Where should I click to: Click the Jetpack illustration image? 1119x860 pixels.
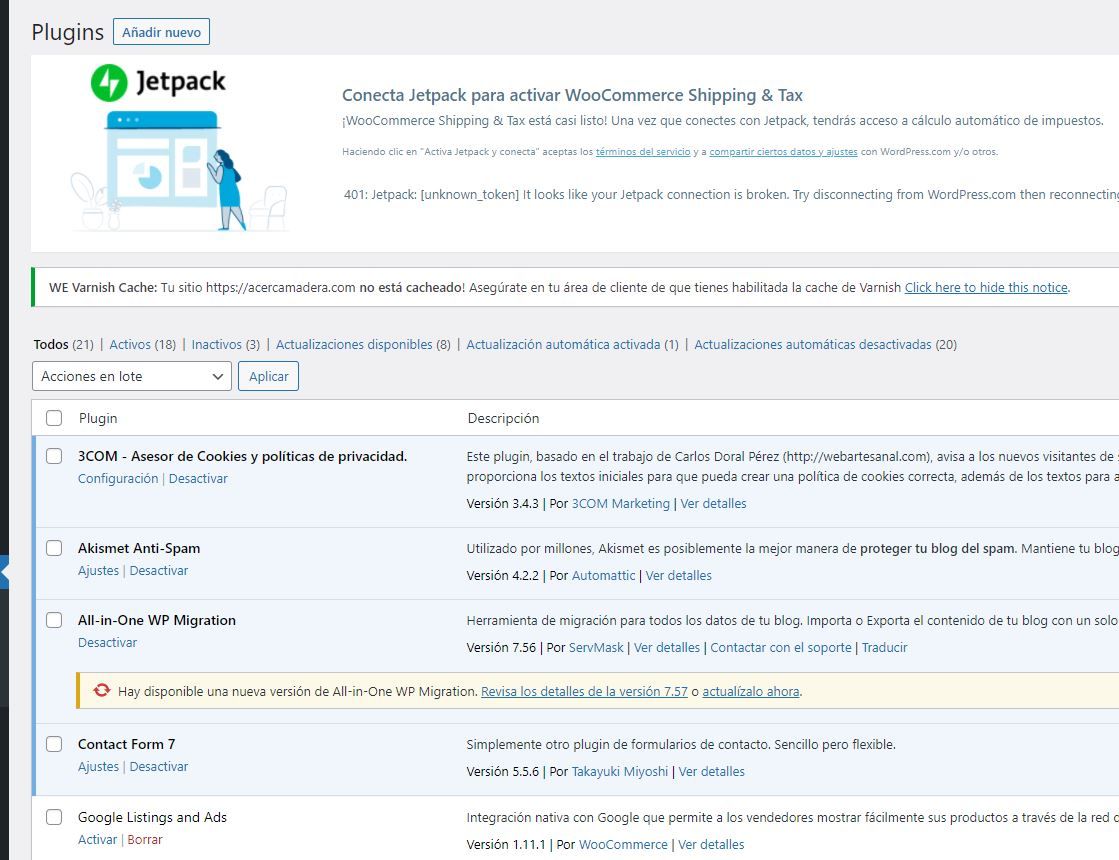tap(178, 171)
